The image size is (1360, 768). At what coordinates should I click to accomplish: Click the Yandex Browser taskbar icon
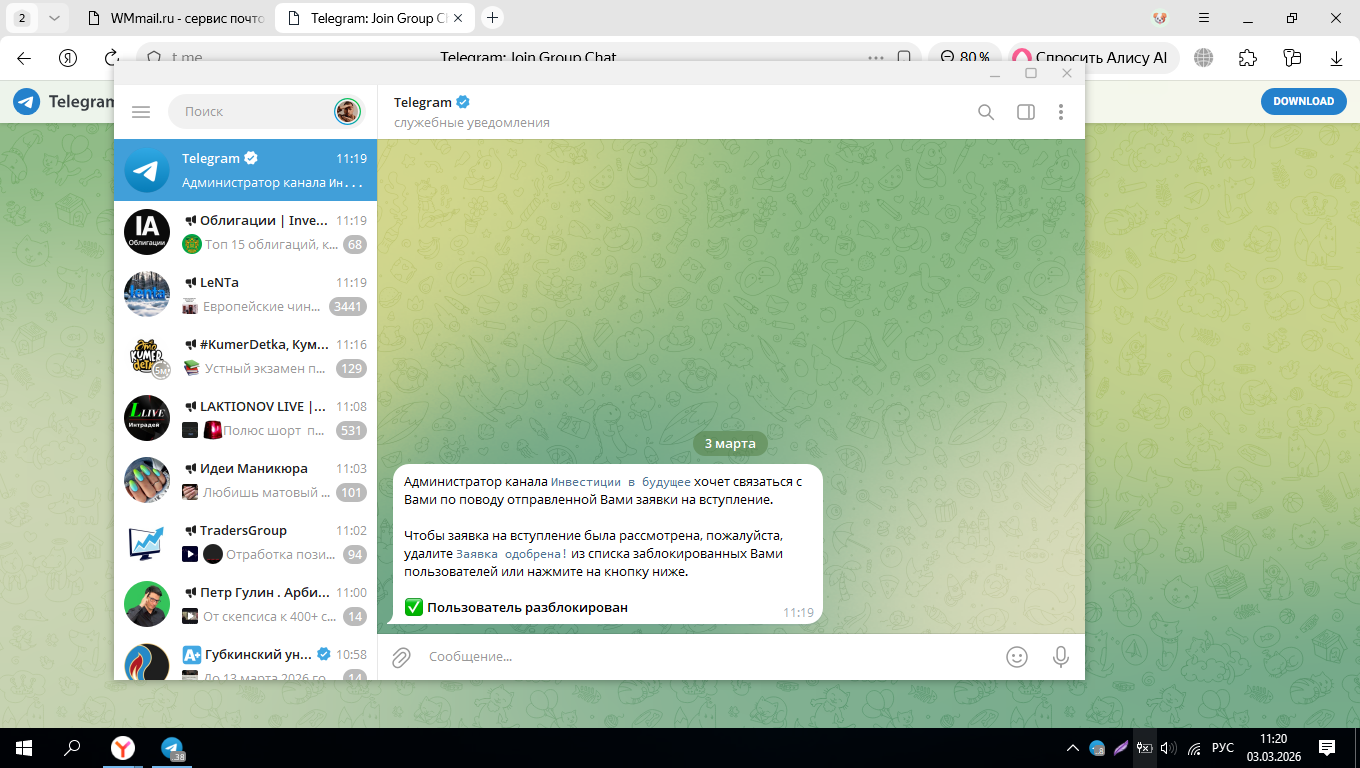pos(122,747)
